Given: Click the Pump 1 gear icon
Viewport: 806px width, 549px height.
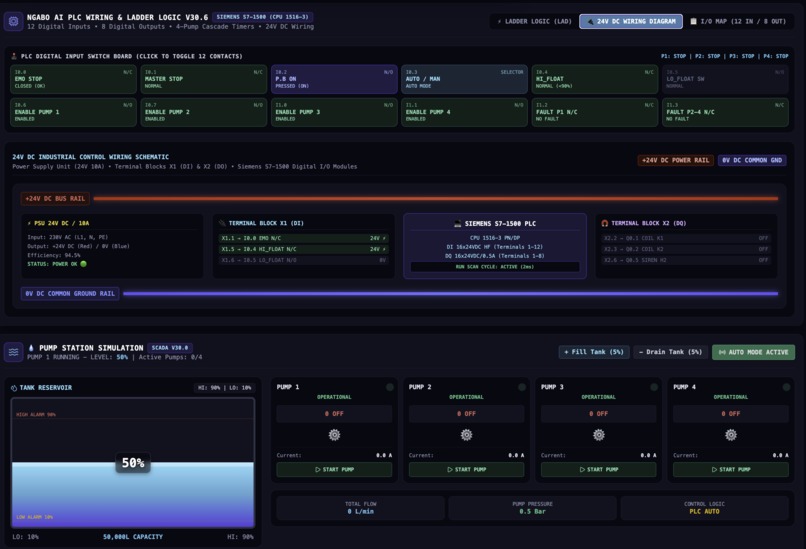Looking at the screenshot, I should 334,435.
